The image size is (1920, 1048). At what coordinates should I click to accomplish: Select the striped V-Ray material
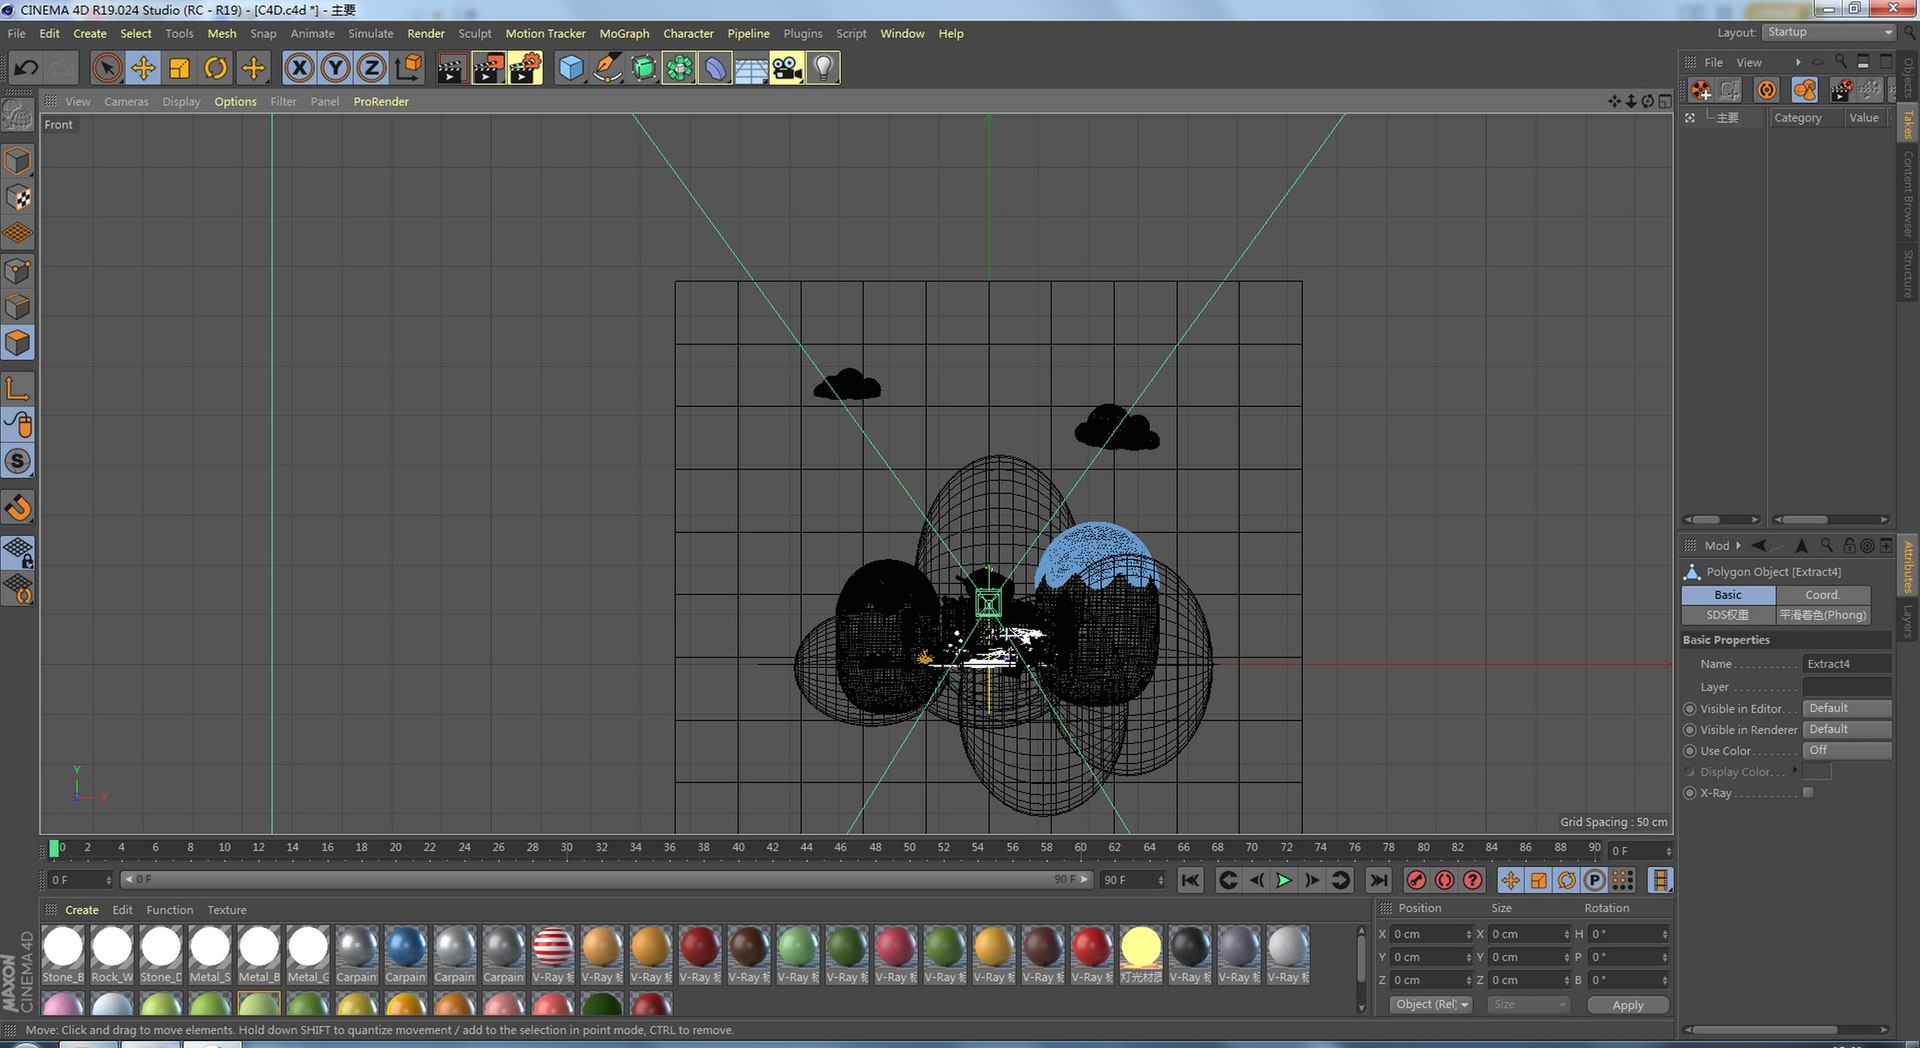[553, 954]
